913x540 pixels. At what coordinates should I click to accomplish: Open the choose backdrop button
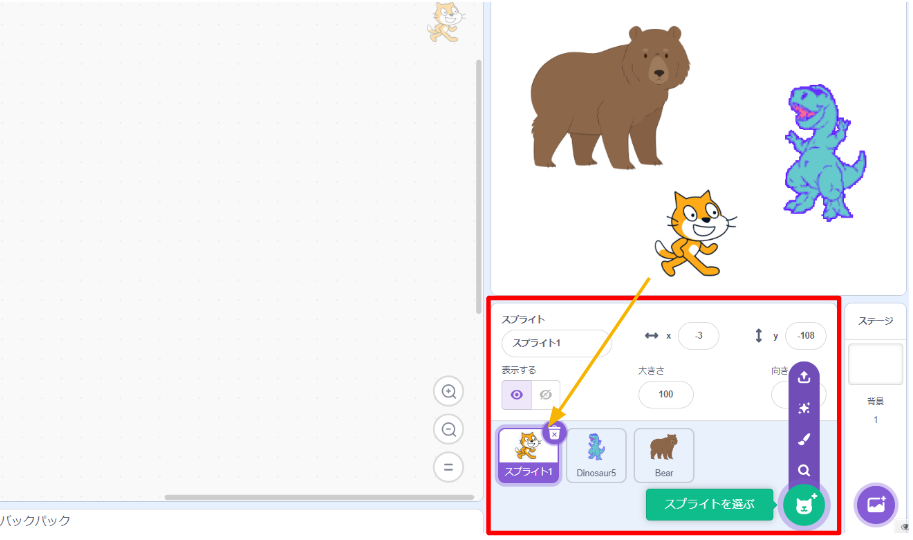(x=876, y=504)
